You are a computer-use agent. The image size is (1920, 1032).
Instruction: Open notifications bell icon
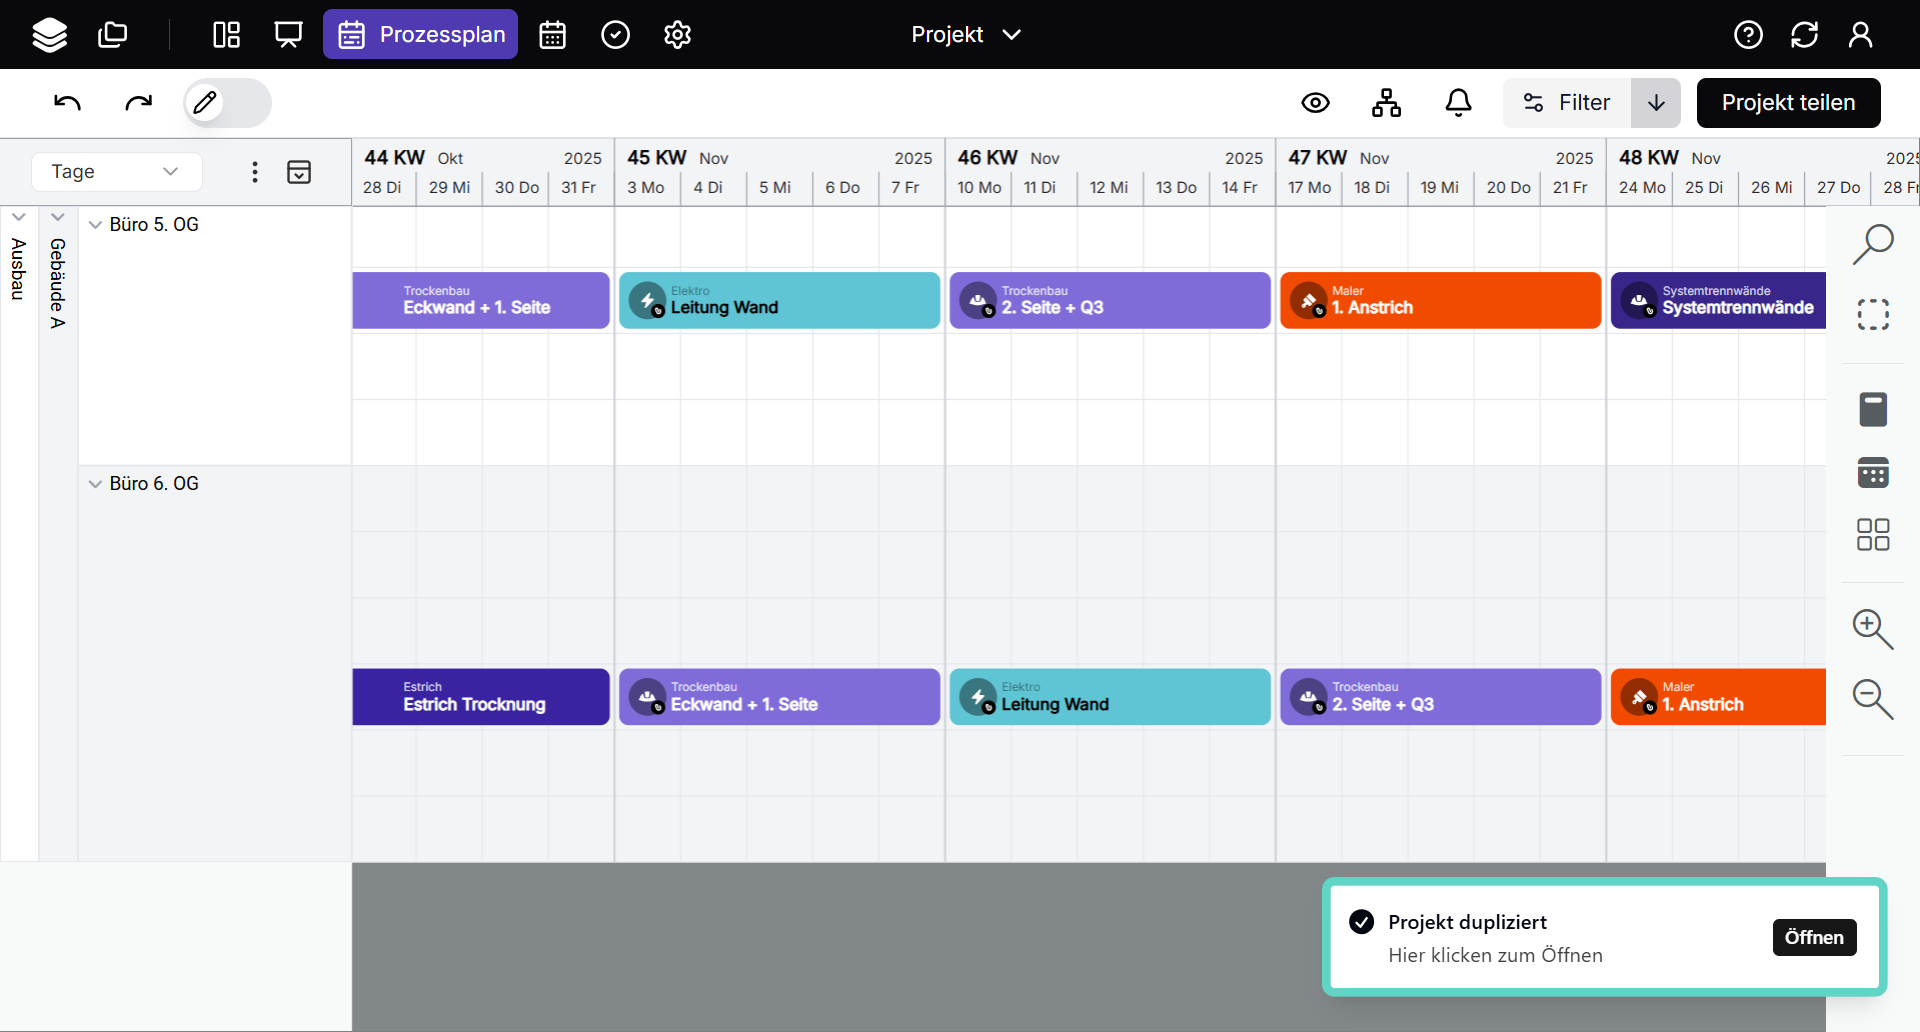(1458, 103)
